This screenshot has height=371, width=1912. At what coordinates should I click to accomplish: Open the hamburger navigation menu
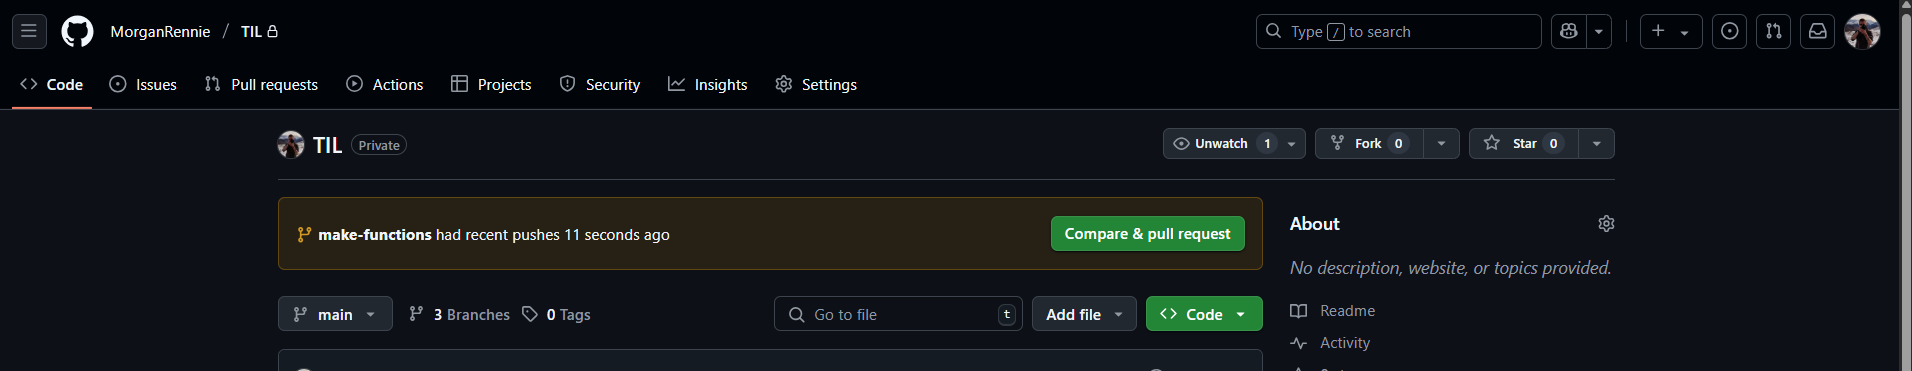pyautogui.click(x=29, y=31)
